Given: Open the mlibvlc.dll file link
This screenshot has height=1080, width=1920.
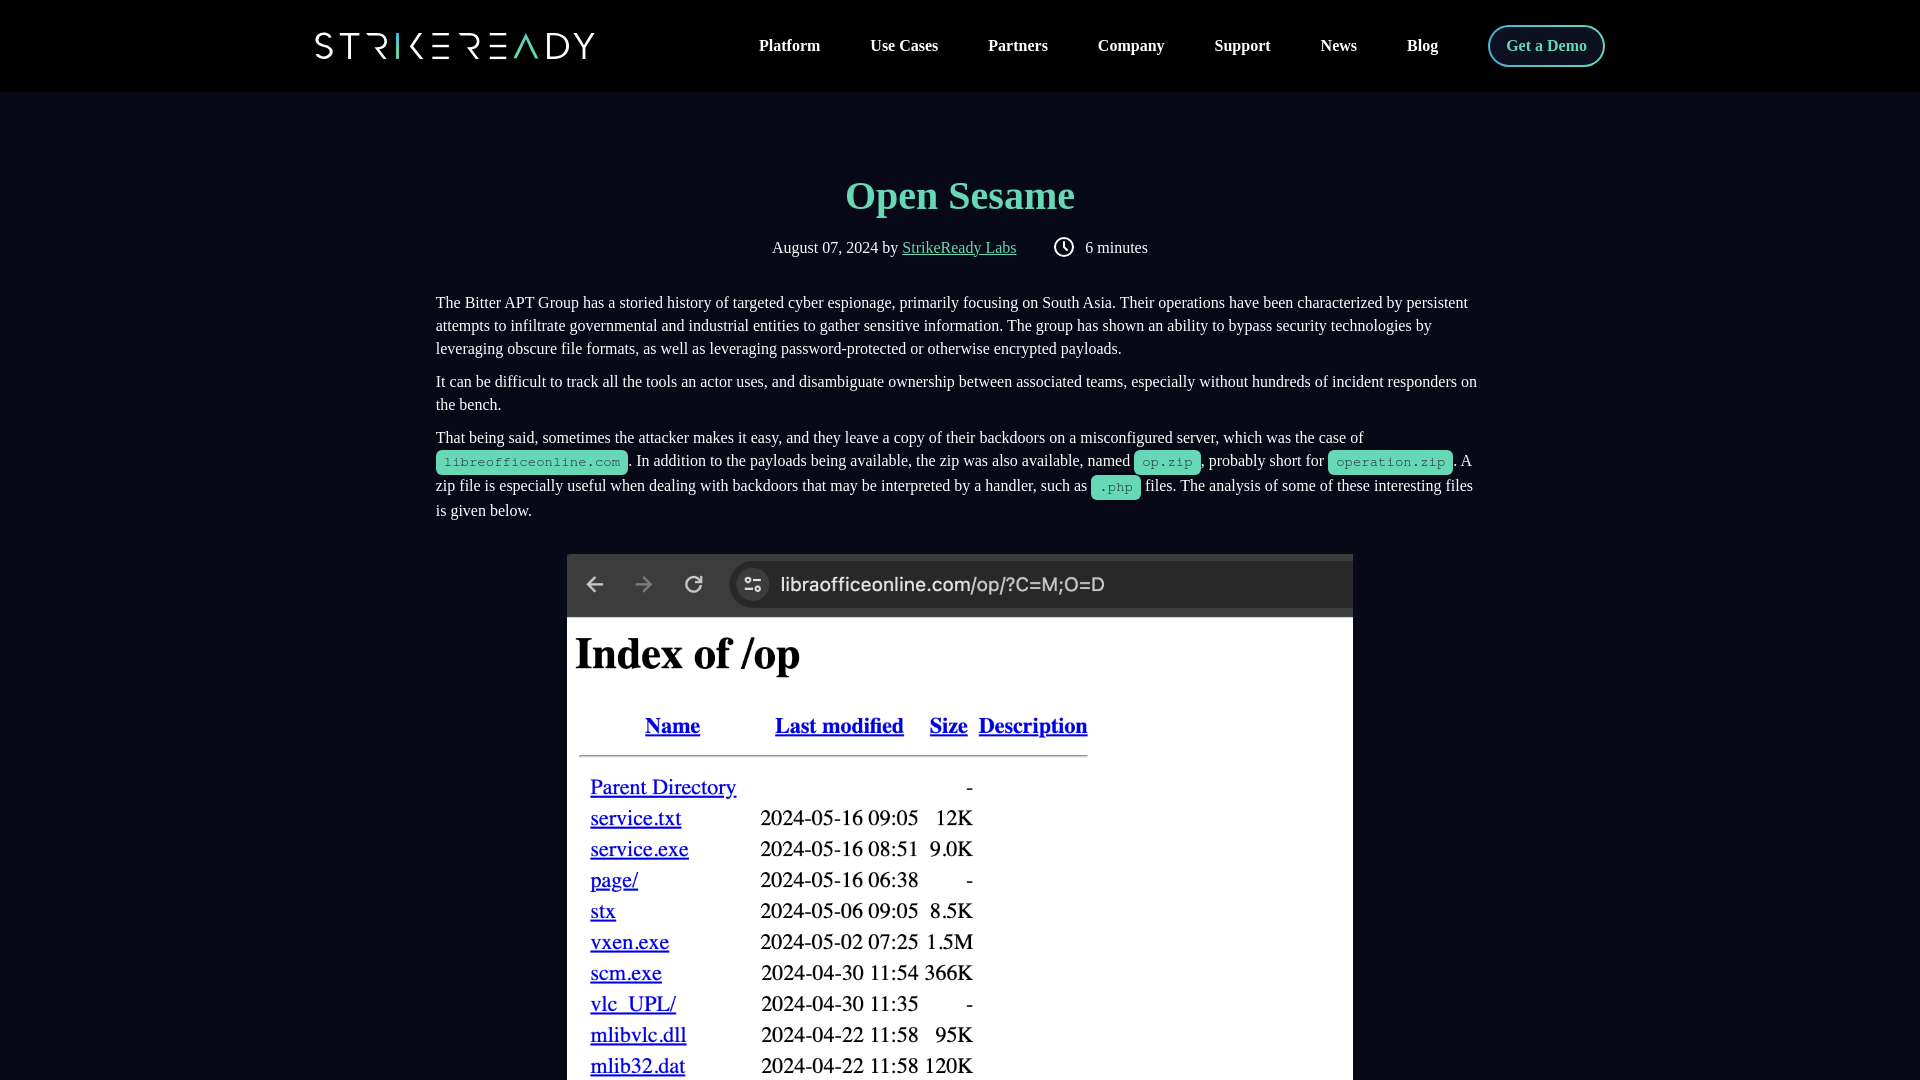Looking at the screenshot, I should coord(638,1036).
